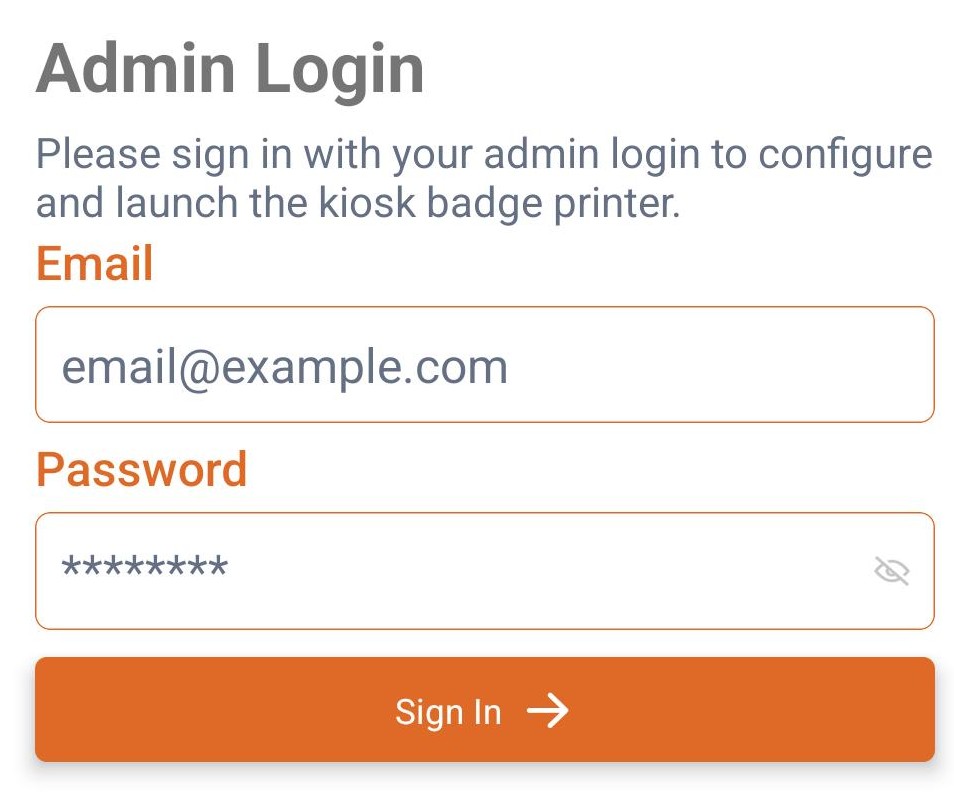Click the Email field label
The width and height of the screenshot is (954, 808).
(95, 264)
